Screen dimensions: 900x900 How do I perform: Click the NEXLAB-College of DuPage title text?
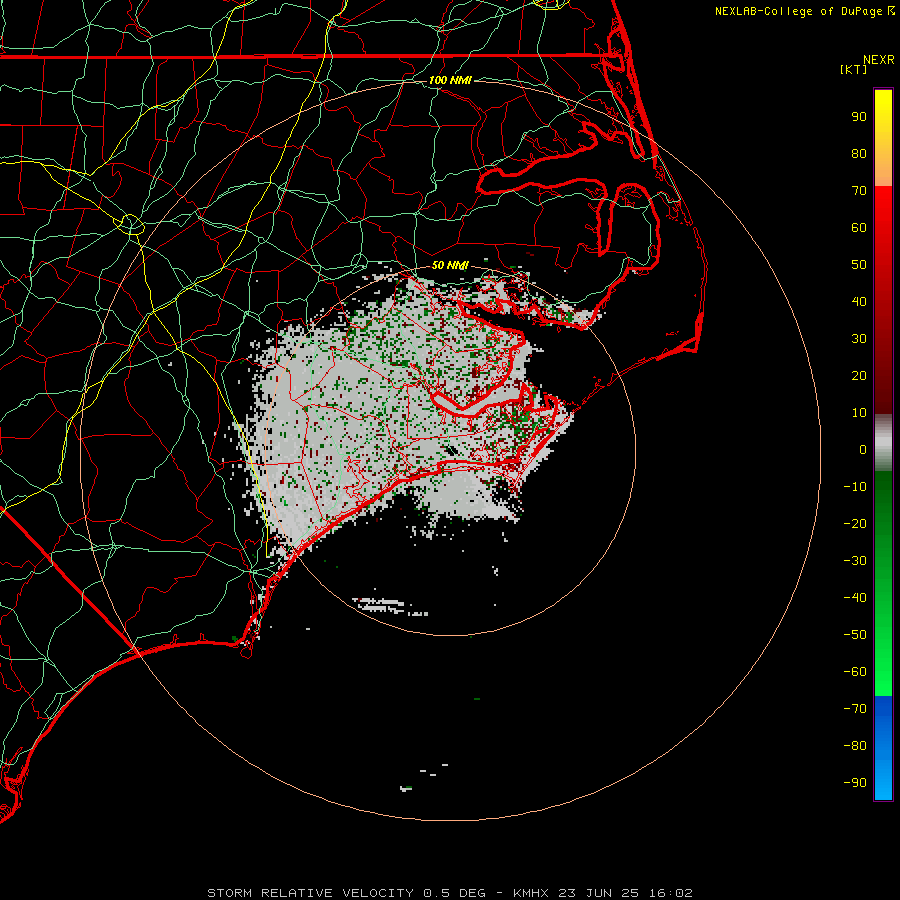pyautogui.click(x=799, y=11)
